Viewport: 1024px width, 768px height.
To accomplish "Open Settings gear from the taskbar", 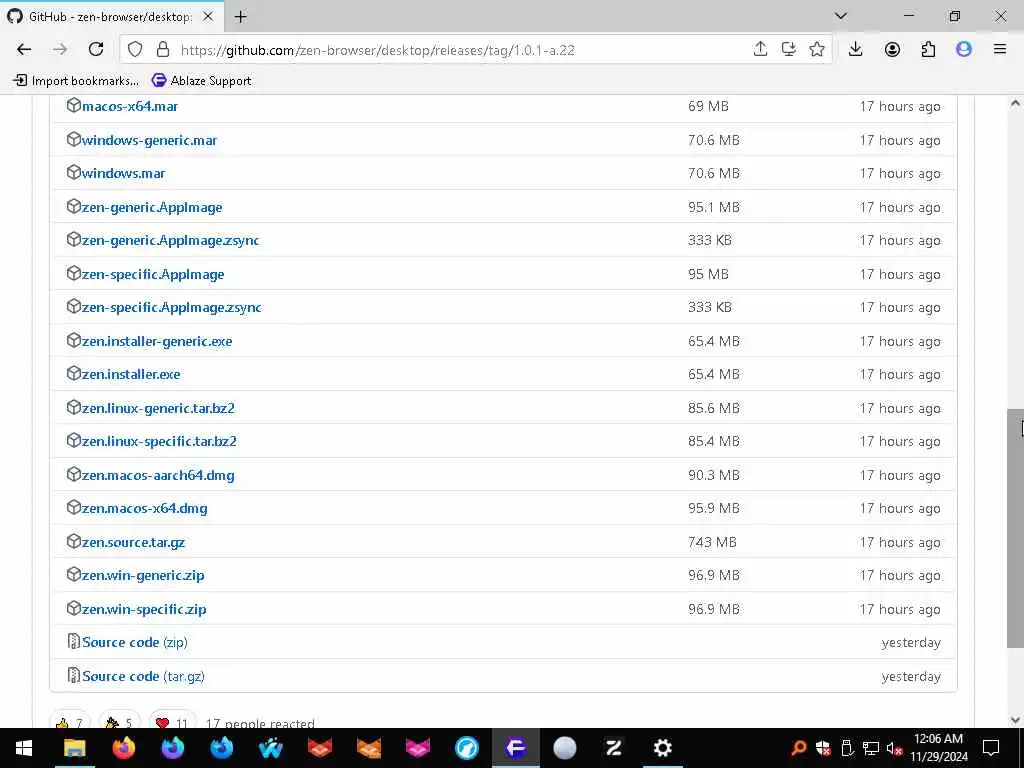I will tap(662, 748).
